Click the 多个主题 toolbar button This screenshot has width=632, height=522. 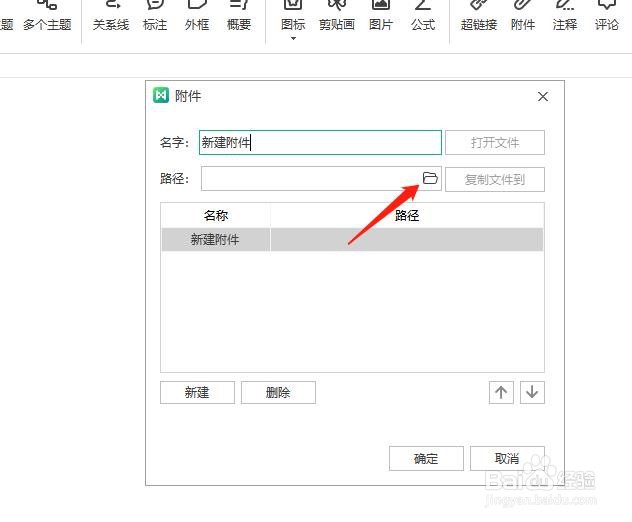coord(47,16)
